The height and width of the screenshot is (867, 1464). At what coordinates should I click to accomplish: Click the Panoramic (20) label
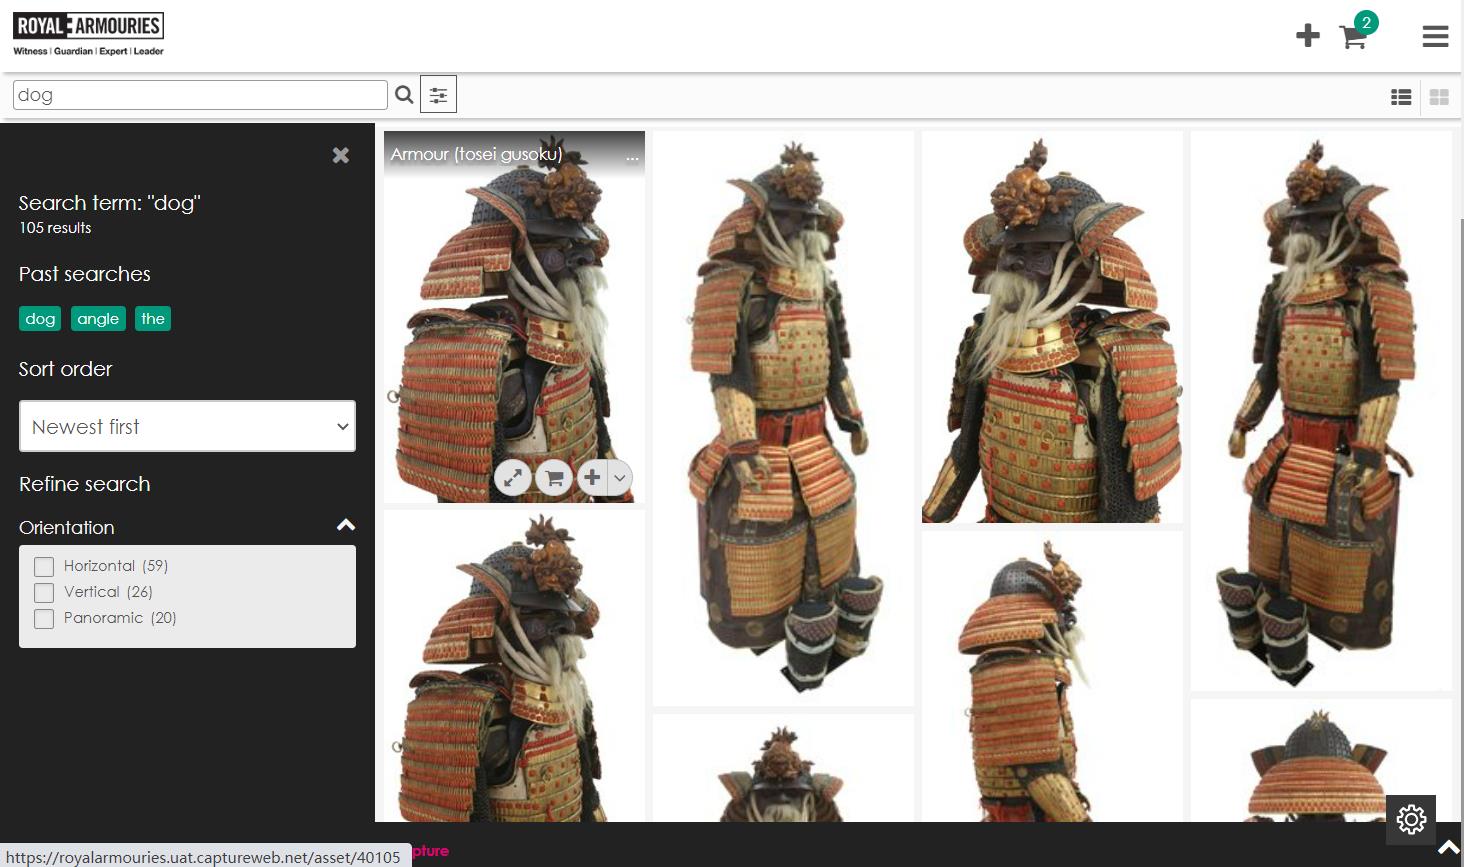tap(120, 618)
